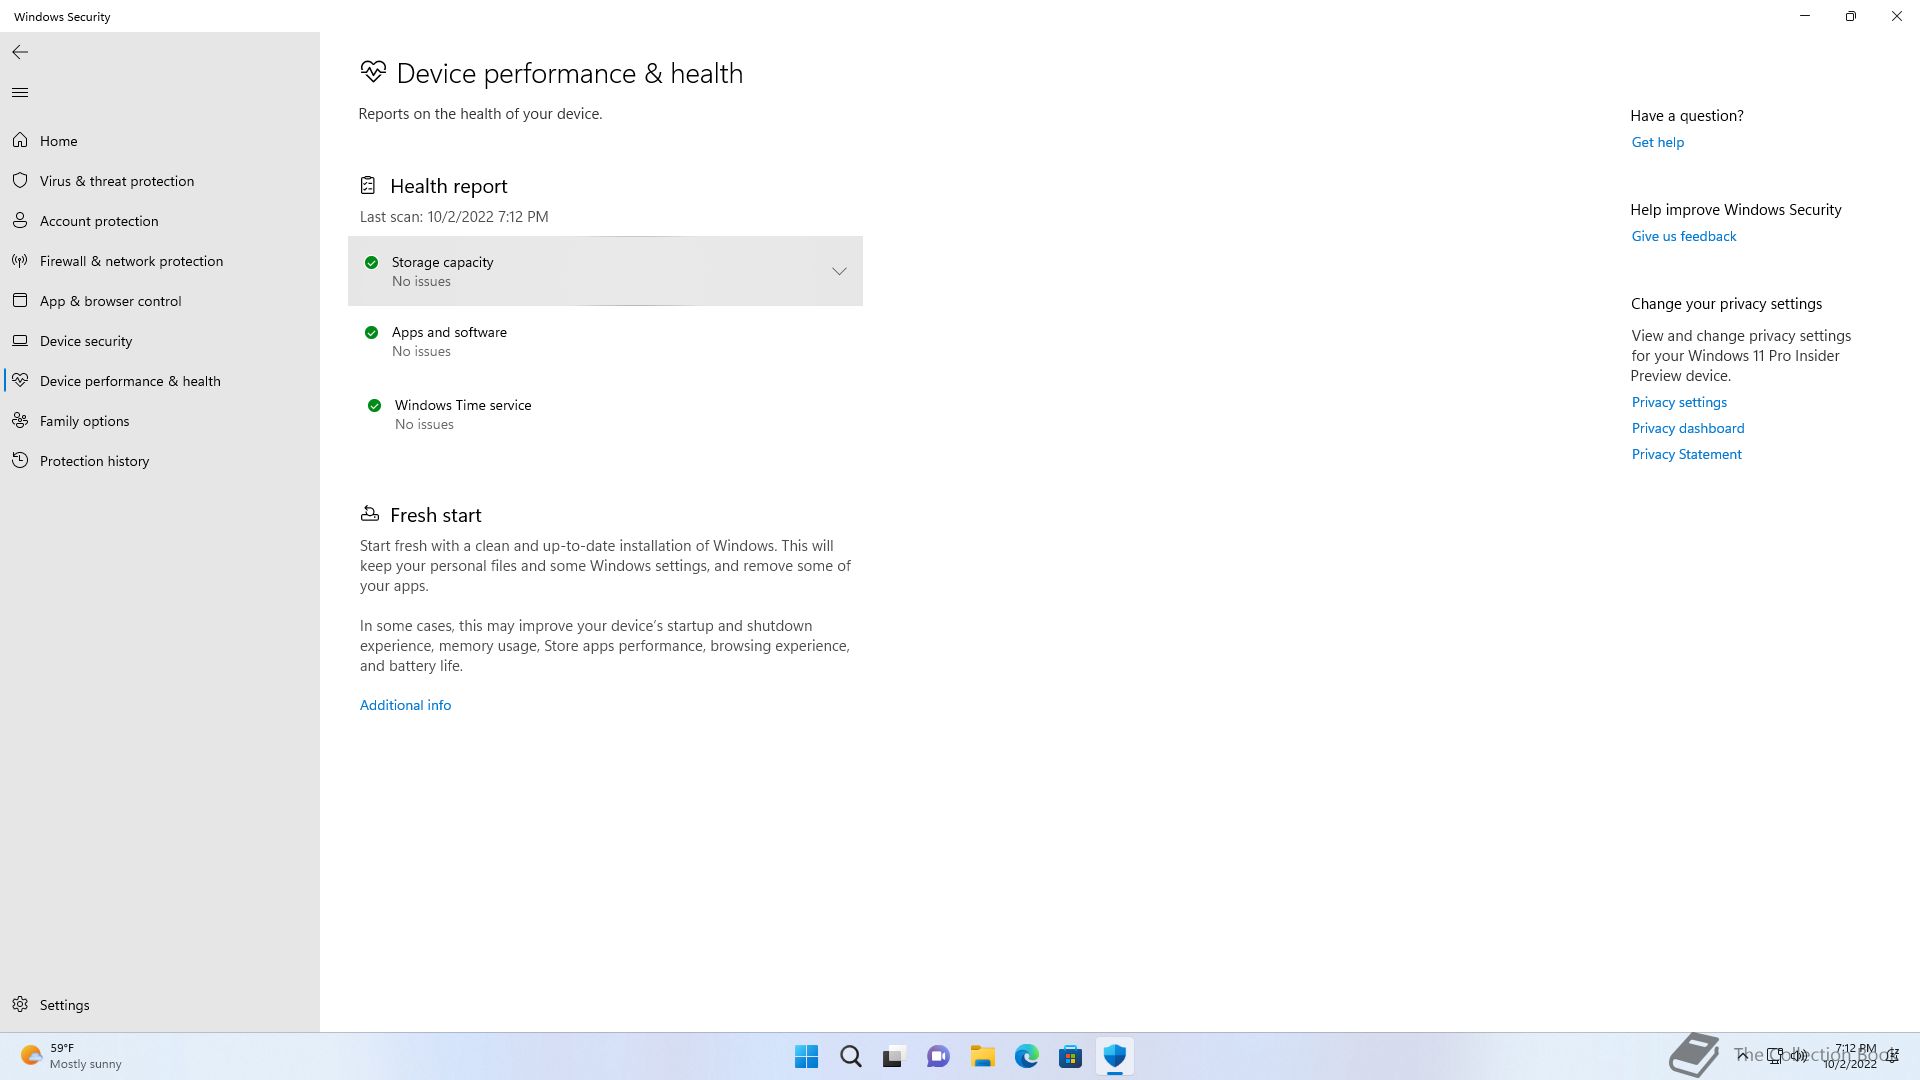This screenshot has width=1920, height=1080.
Task: Open weather widget showing 59°F
Action: (x=72, y=1056)
